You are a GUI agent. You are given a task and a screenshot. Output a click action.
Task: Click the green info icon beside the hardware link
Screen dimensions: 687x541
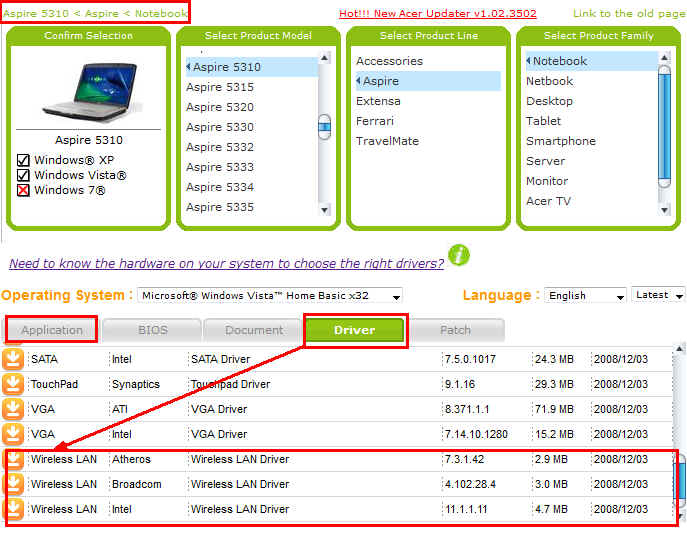click(x=459, y=255)
